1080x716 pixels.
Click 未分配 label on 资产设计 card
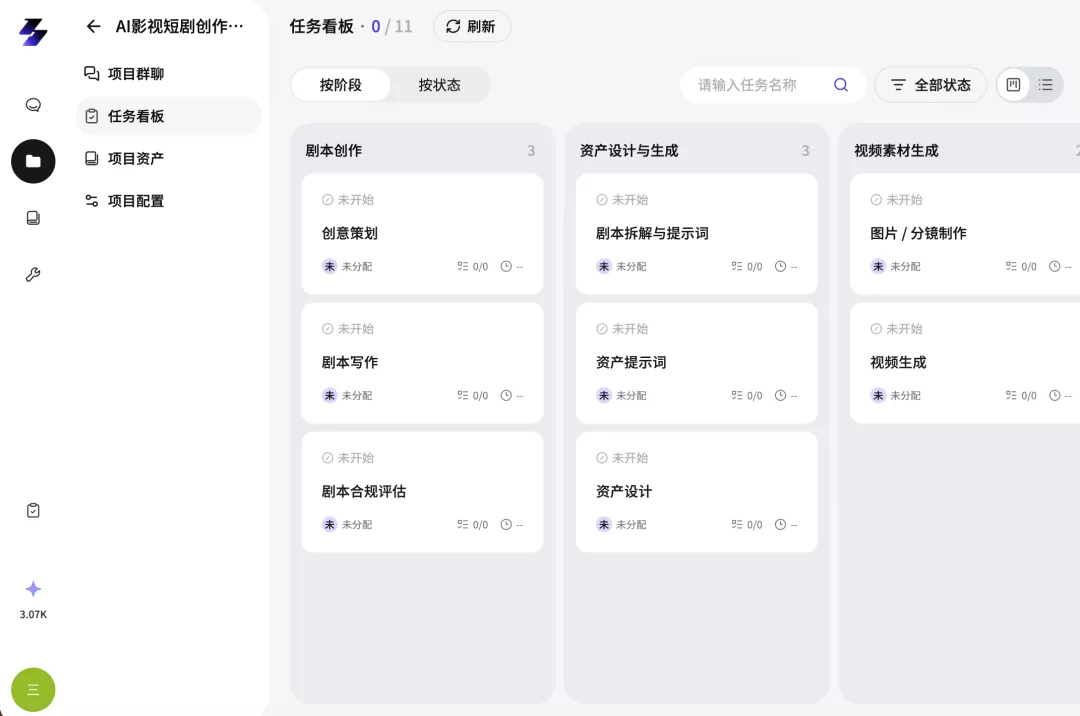click(x=631, y=525)
